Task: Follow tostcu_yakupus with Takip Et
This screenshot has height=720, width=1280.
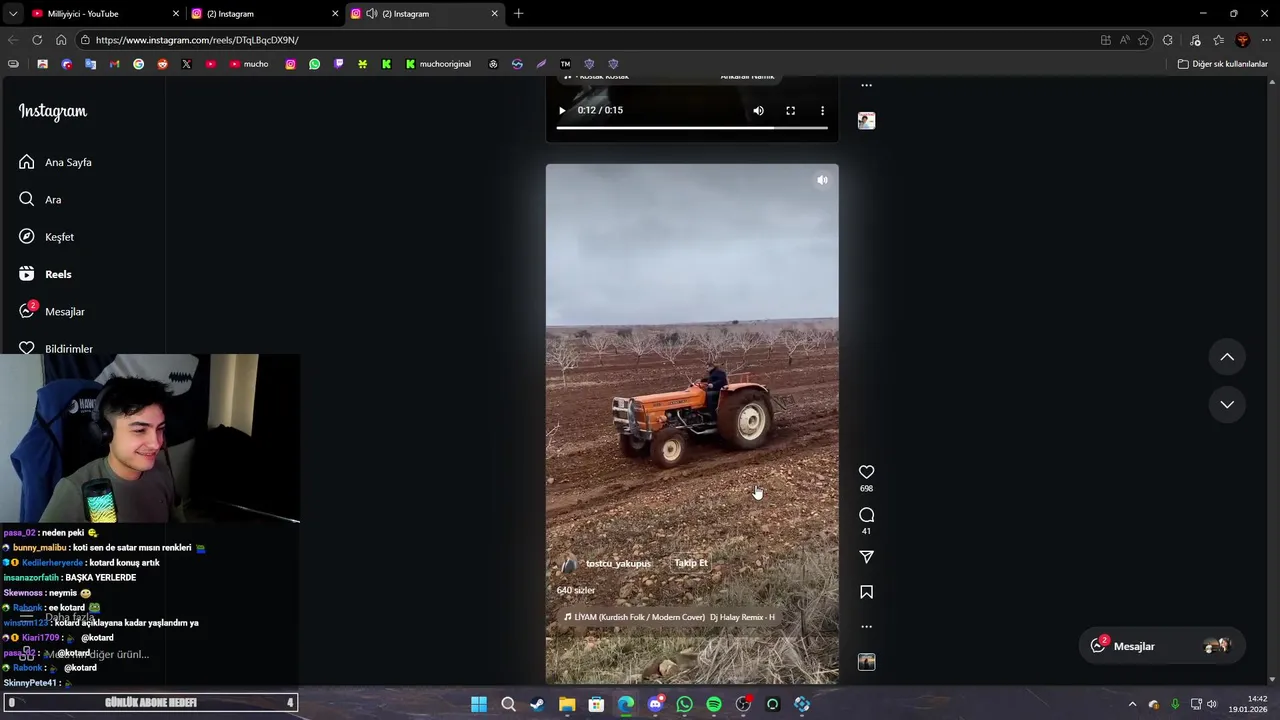Action: [x=691, y=563]
